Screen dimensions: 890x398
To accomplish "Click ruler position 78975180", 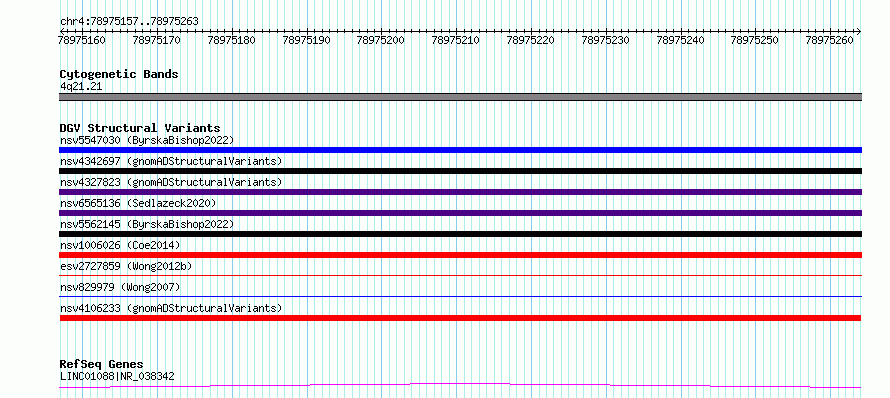I will tap(232, 40).
